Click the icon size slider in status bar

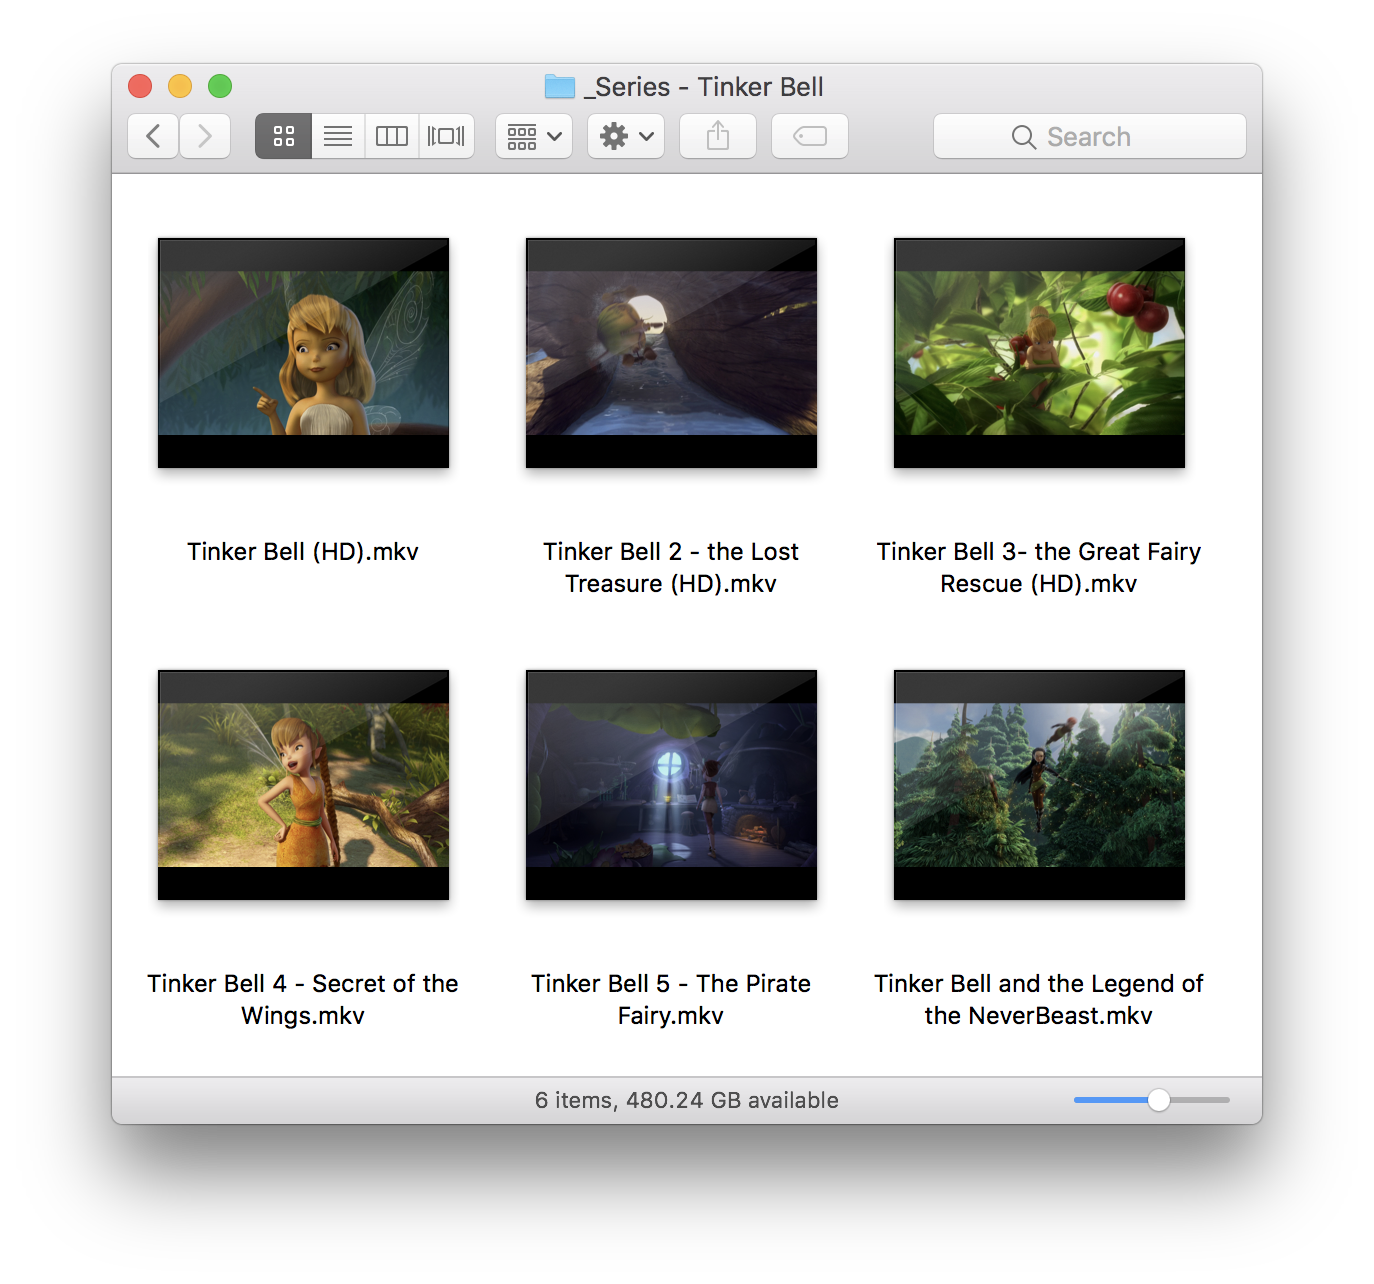[1152, 1100]
